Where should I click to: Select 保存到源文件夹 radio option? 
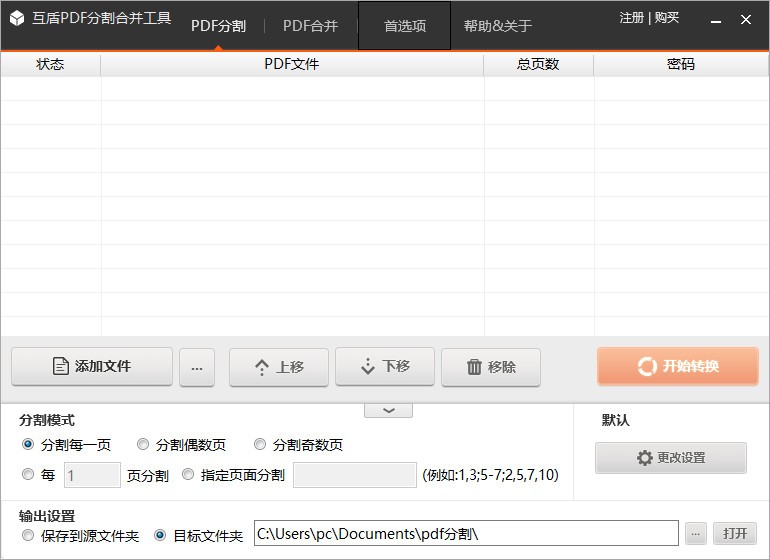click(28, 535)
